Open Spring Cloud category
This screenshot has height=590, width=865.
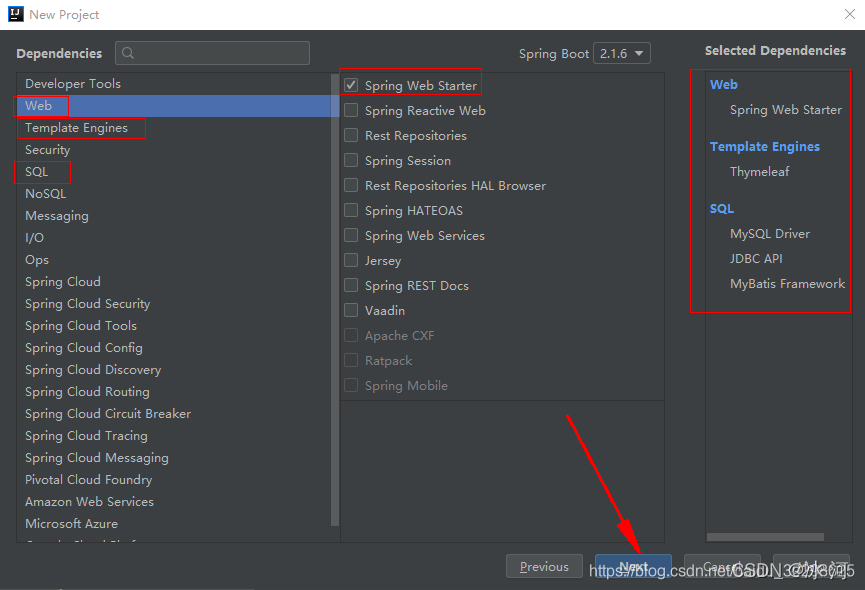(174, 282)
